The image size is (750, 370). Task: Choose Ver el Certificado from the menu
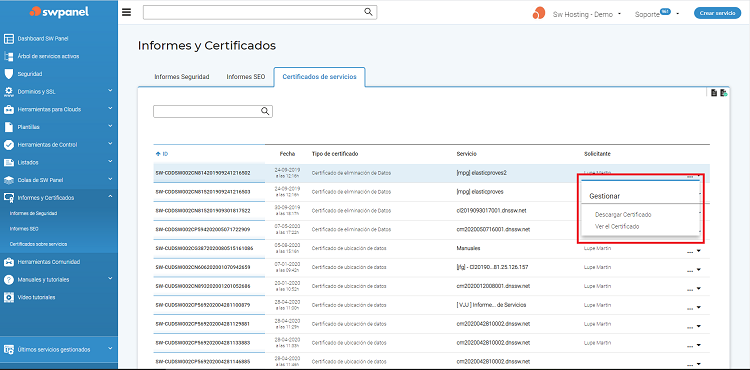(x=617, y=227)
